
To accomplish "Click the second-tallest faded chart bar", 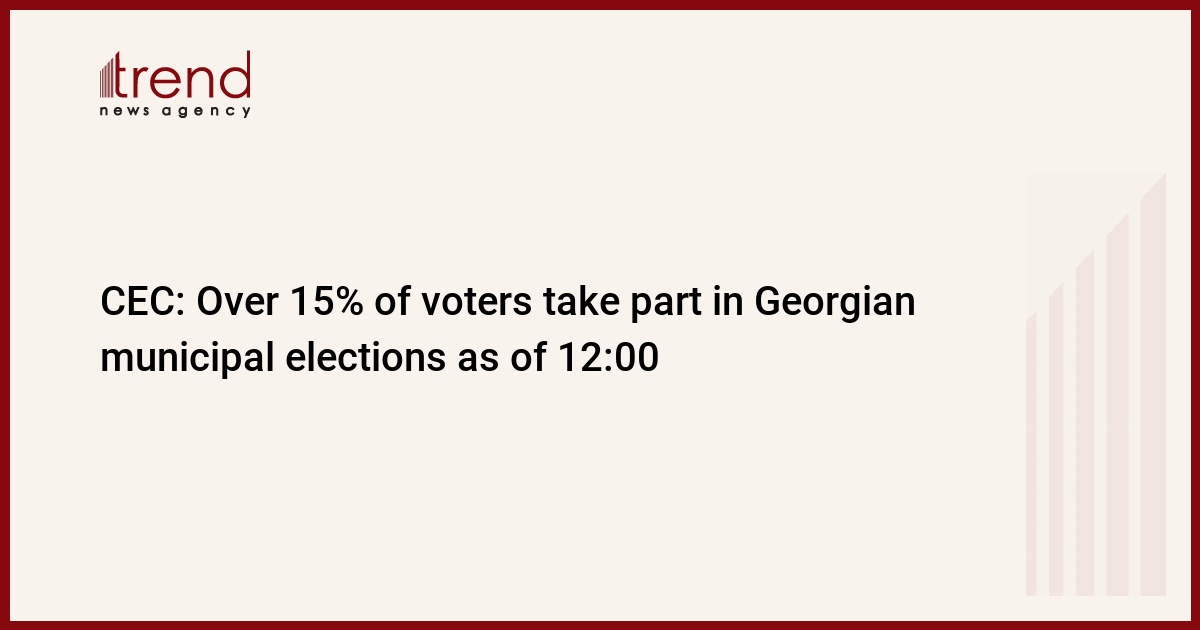I will click(x=1117, y=405).
